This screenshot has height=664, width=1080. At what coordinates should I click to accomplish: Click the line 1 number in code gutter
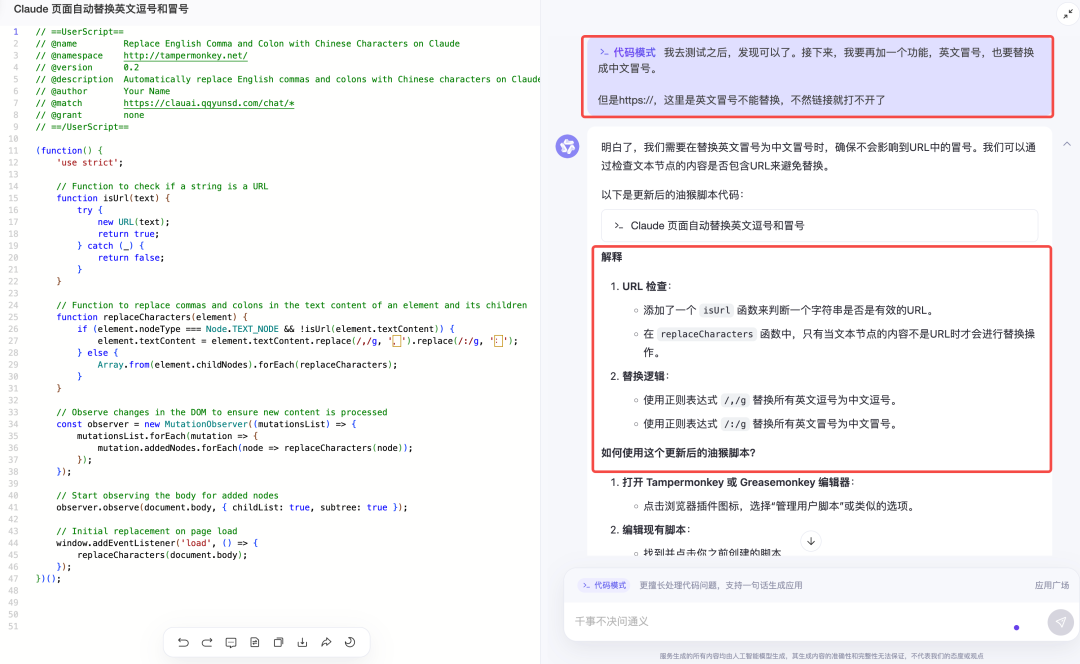tap(15, 32)
